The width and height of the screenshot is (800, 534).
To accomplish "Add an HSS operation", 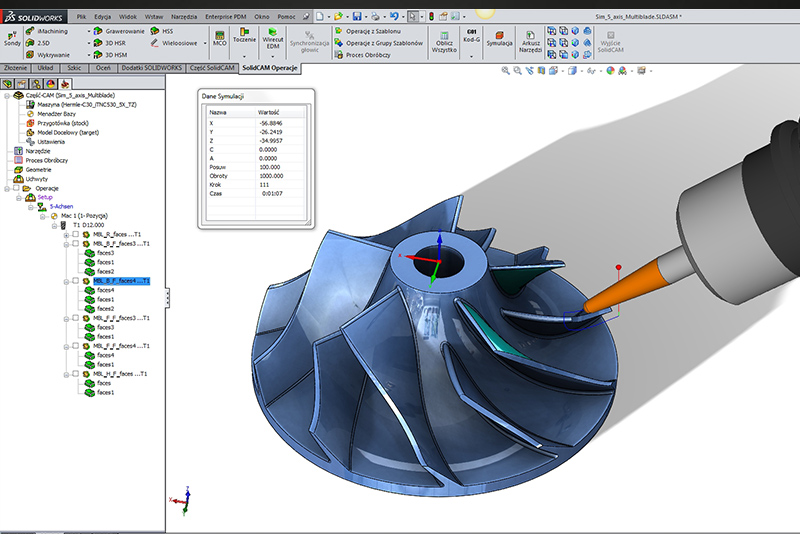I will coord(162,31).
